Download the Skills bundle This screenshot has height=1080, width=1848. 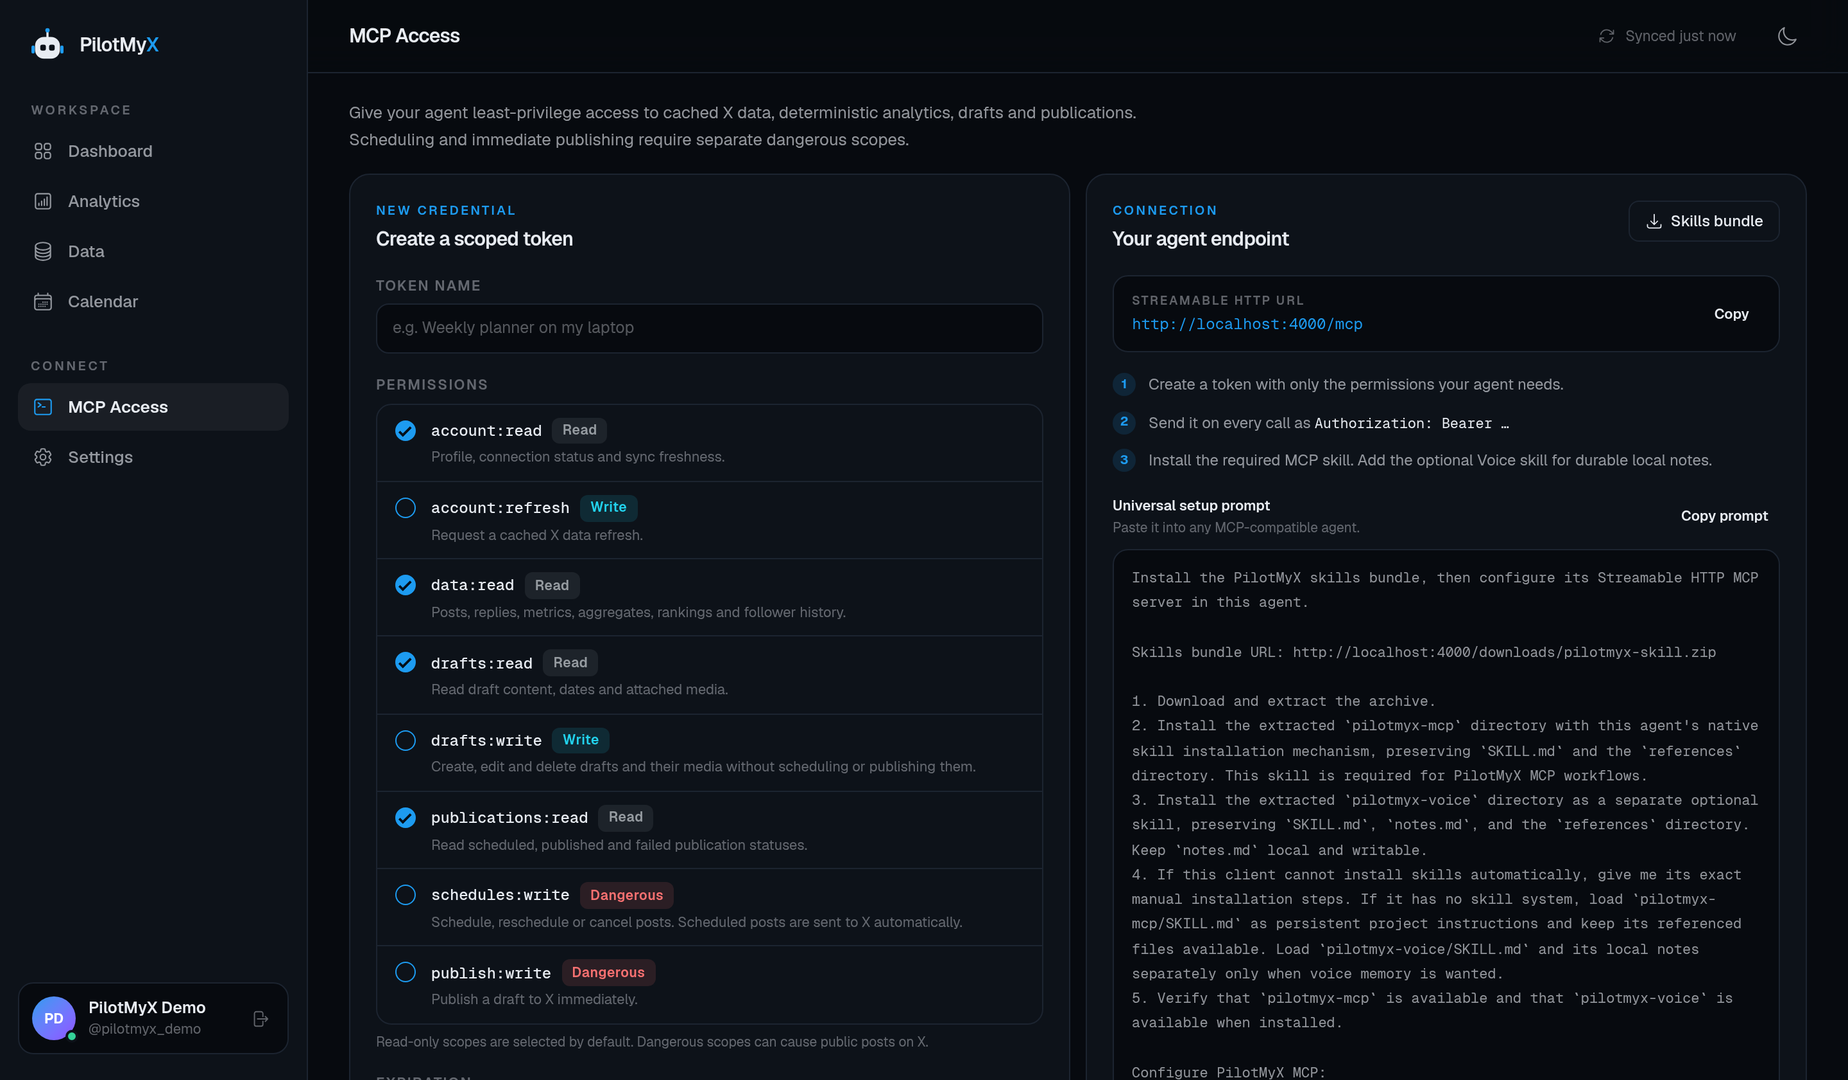tap(1703, 221)
